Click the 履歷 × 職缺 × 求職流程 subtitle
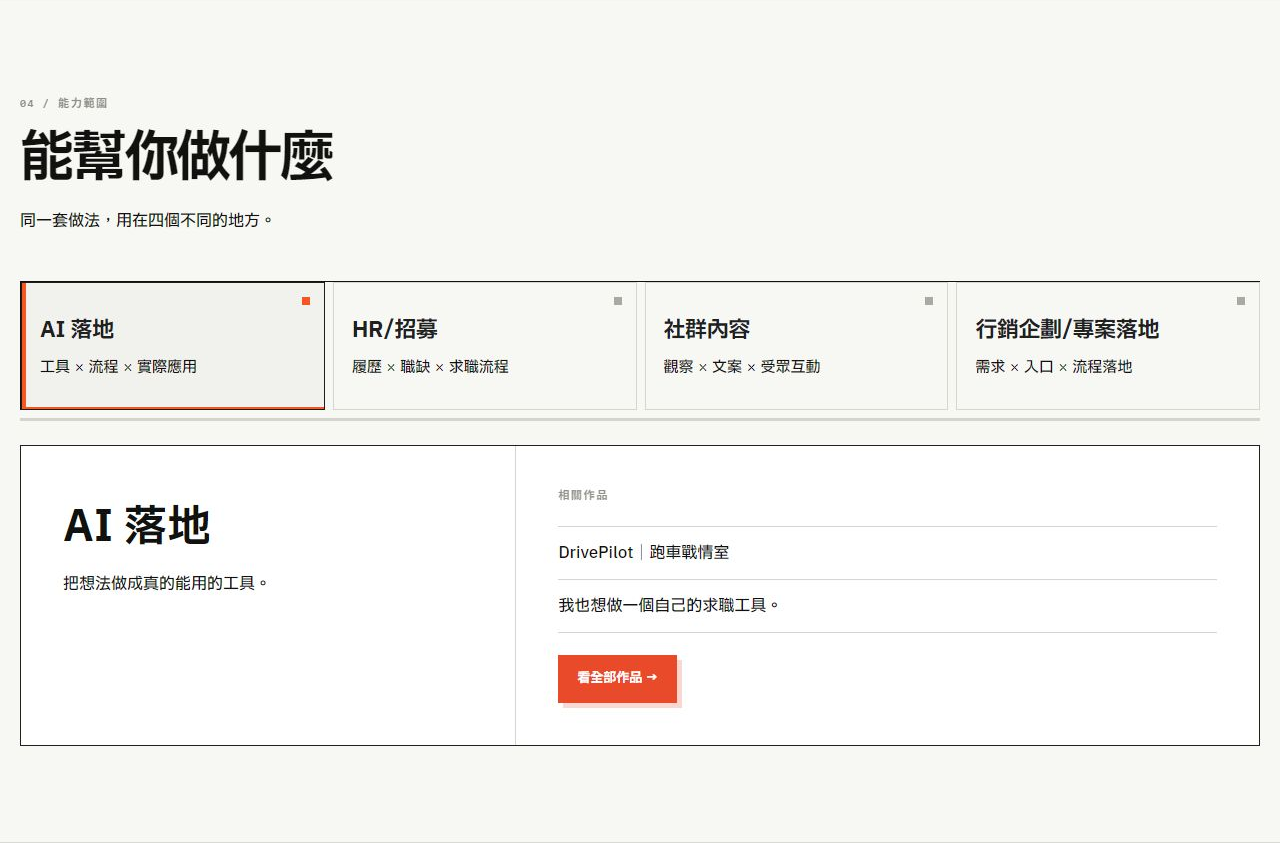Viewport: 1280px width, 843px height. point(431,367)
